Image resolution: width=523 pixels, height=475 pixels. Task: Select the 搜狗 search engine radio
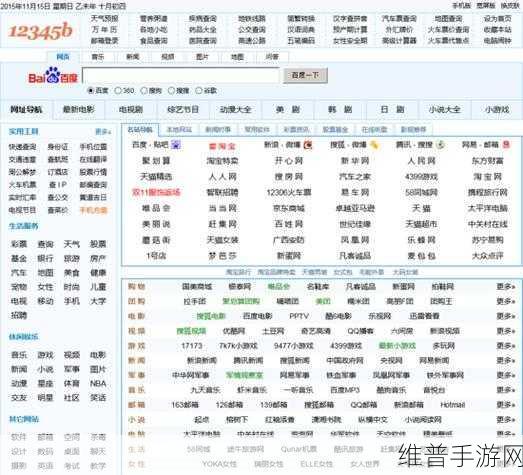coord(144,90)
